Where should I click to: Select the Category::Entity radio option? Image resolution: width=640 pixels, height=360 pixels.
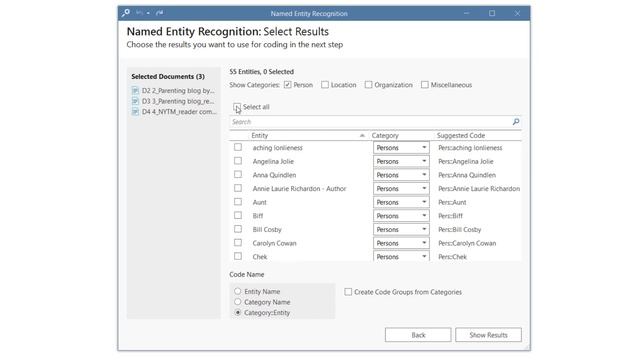point(238,313)
